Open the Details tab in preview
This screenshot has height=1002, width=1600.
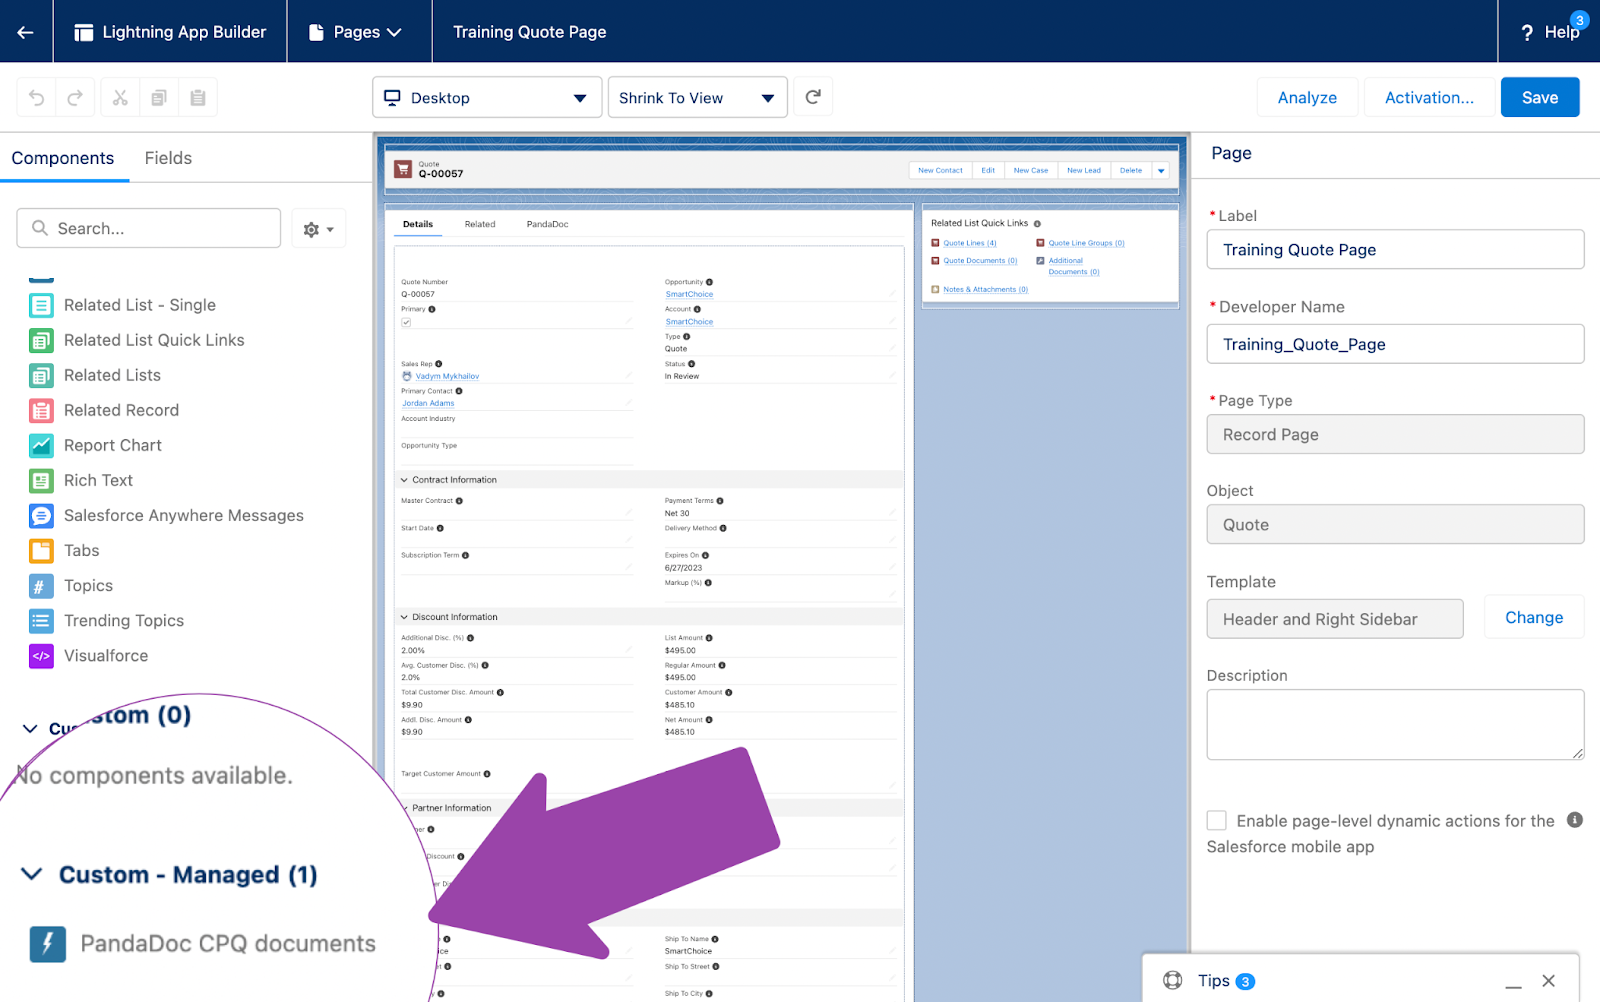click(x=418, y=224)
